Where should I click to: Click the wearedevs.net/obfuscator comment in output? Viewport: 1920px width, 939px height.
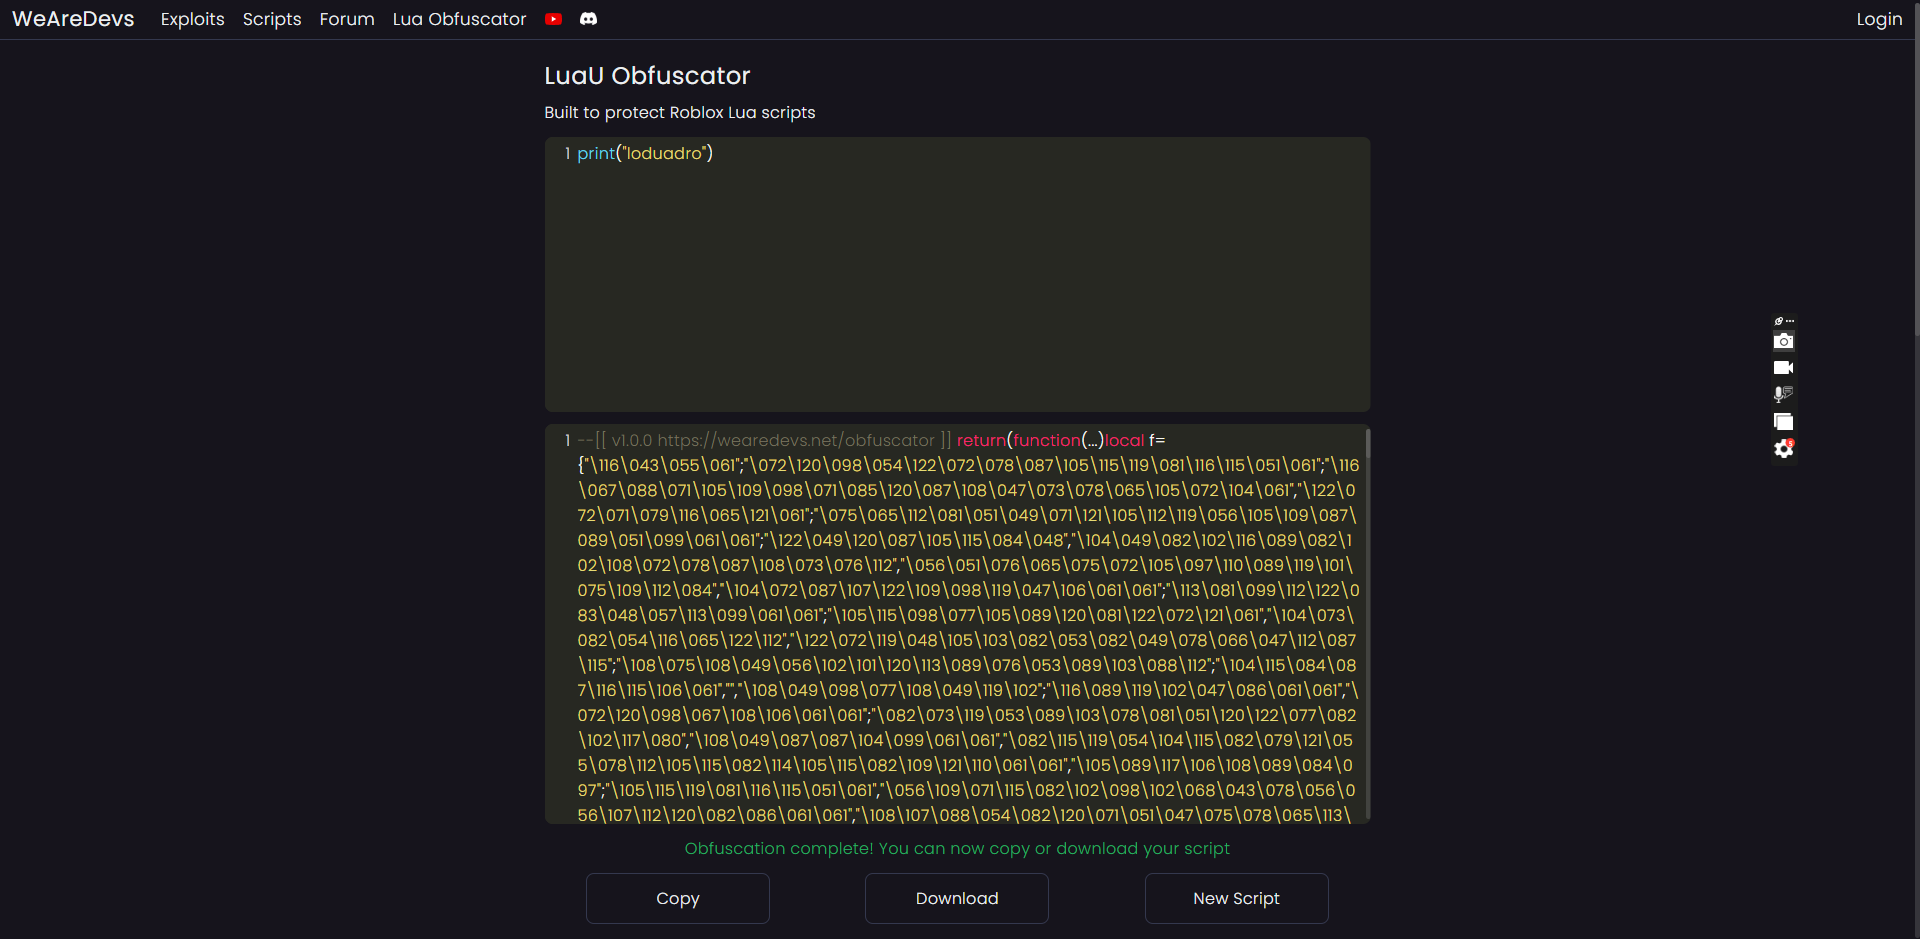click(765, 440)
